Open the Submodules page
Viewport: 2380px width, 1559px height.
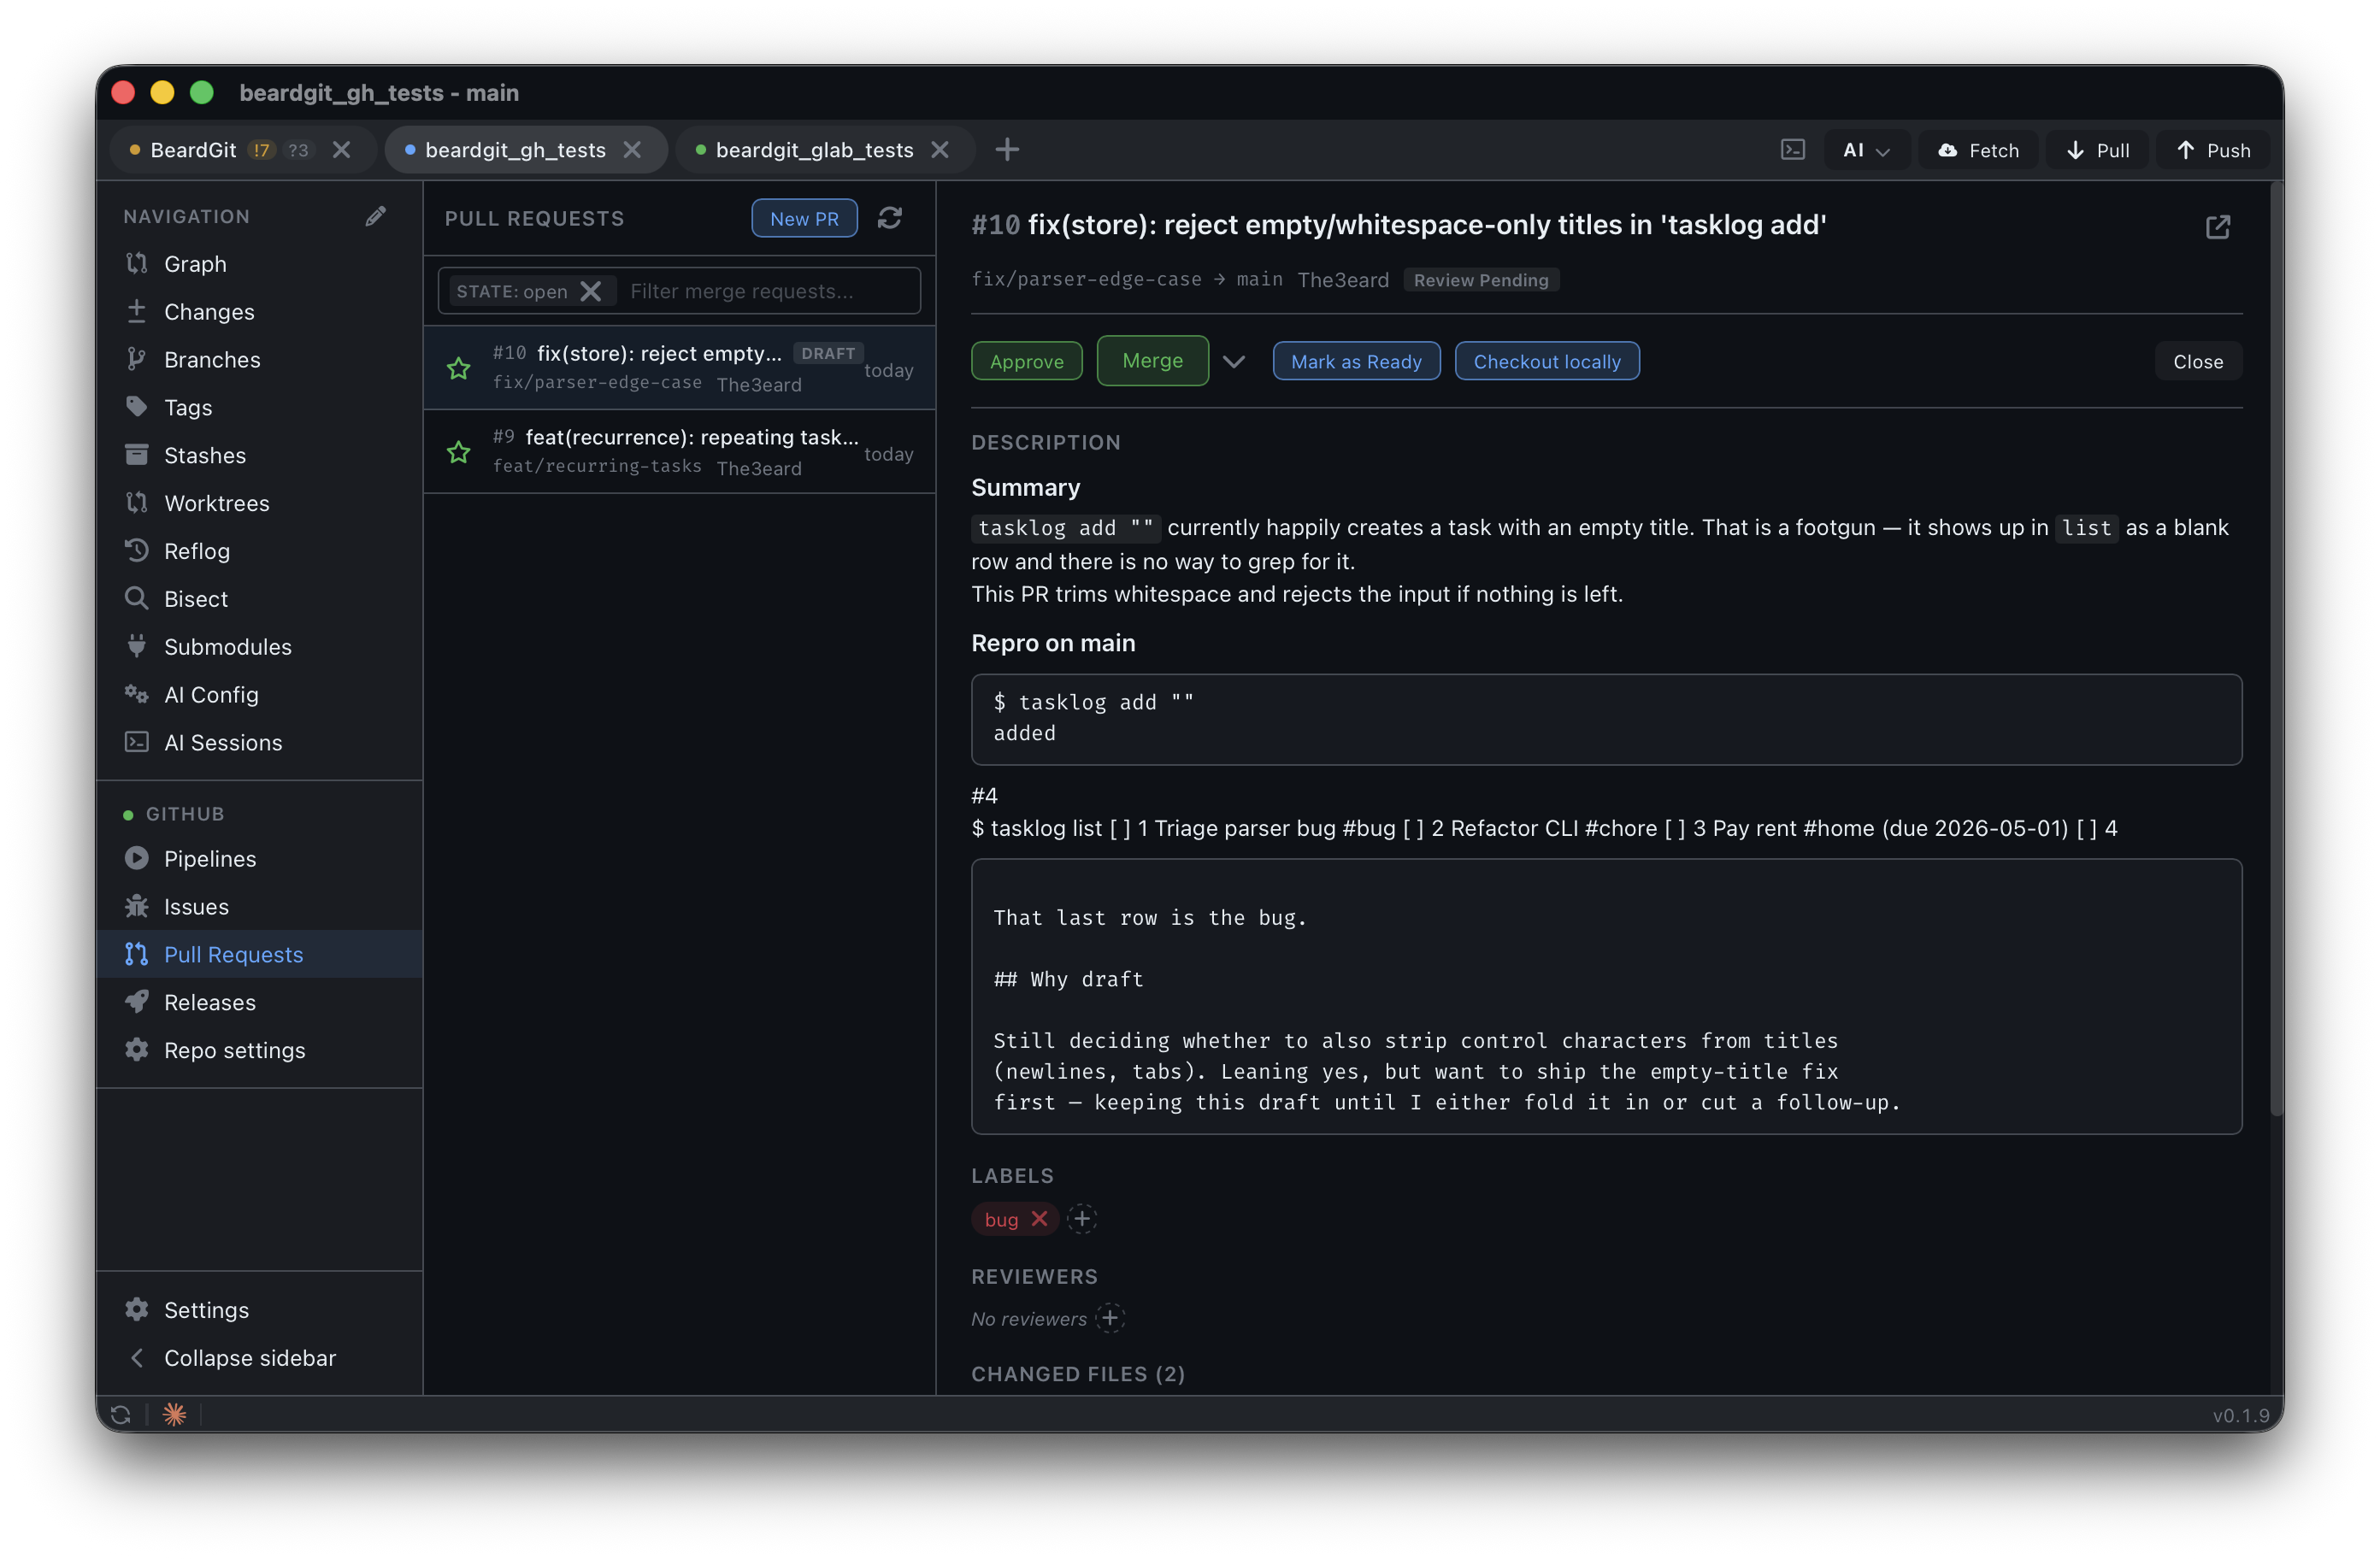pos(259,647)
